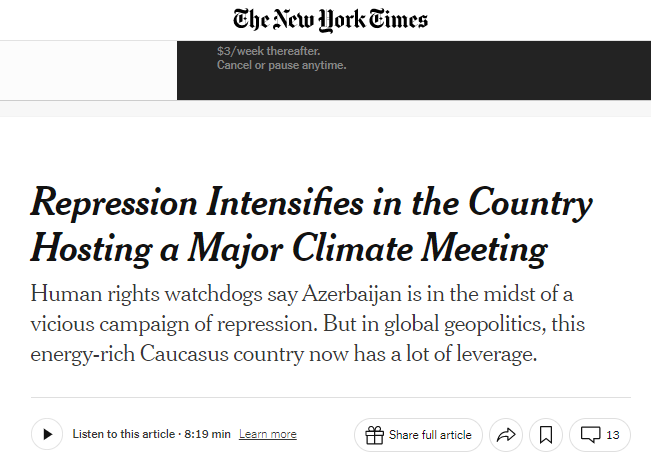Click "Cancel or pause anytime" in the banner
Image resolution: width=651 pixels, height=465 pixels.
tap(281, 66)
